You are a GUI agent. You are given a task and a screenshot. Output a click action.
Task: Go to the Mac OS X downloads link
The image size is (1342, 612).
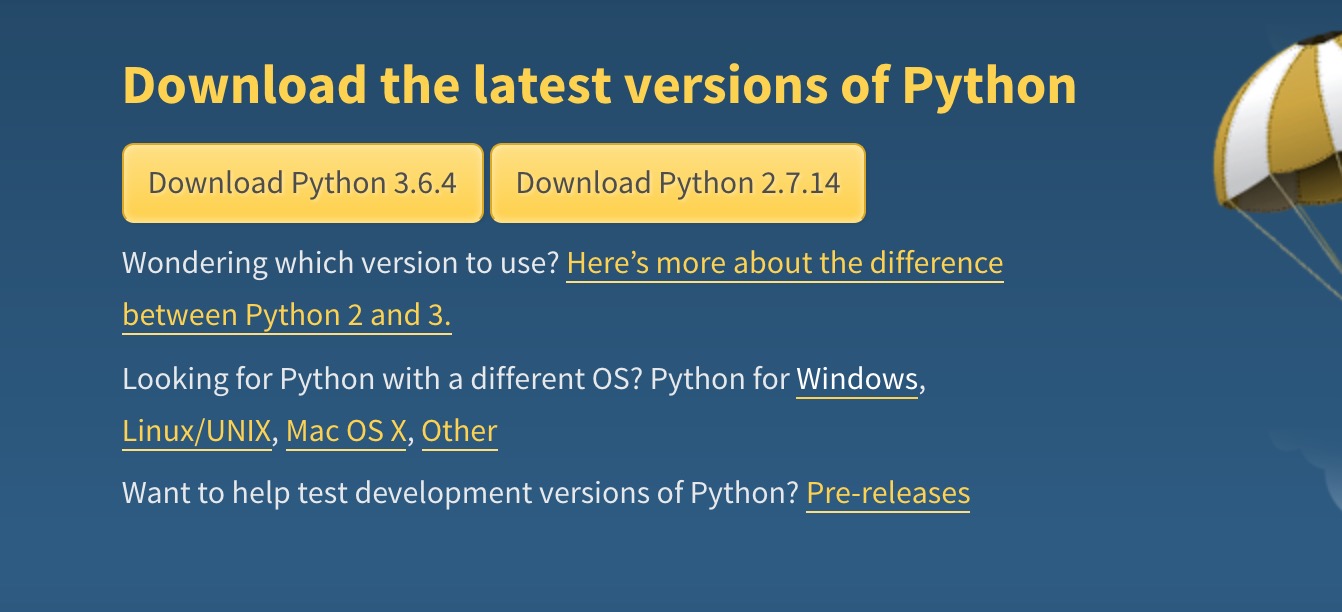346,432
